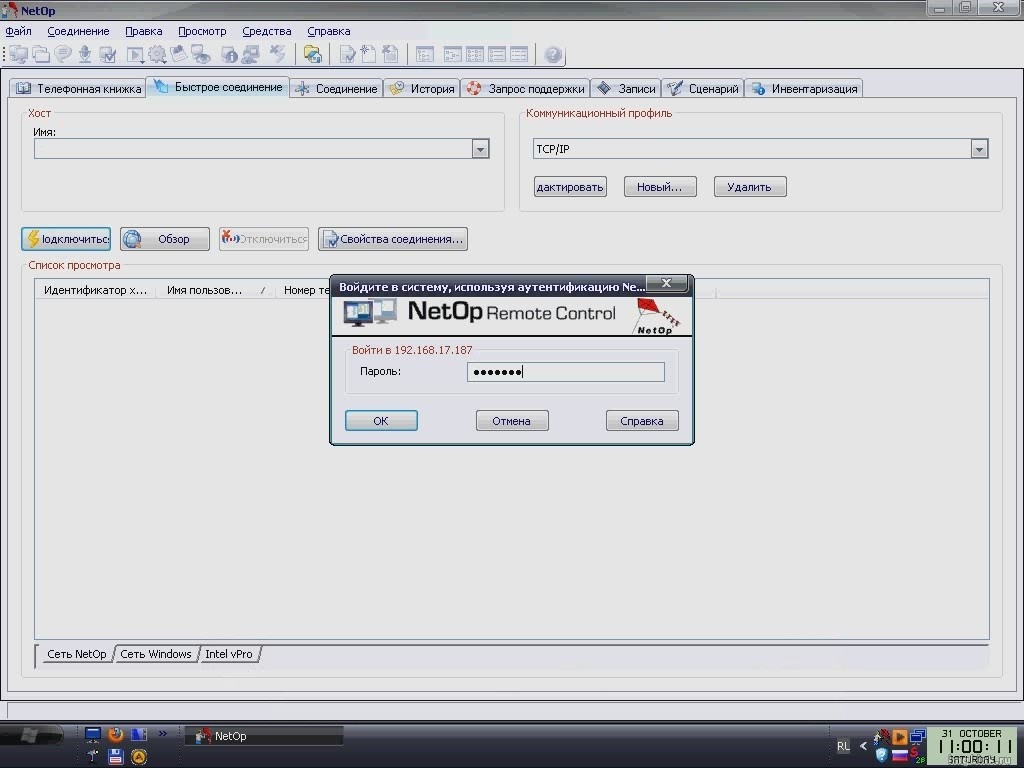
Task: Click the Редактировать profile button
Action: click(x=570, y=187)
